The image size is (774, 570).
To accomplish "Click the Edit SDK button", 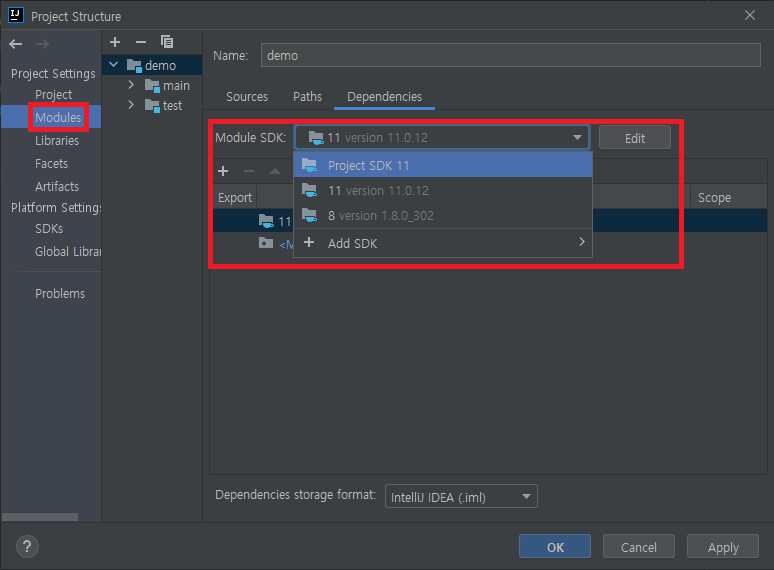I will [x=635, y=138].
